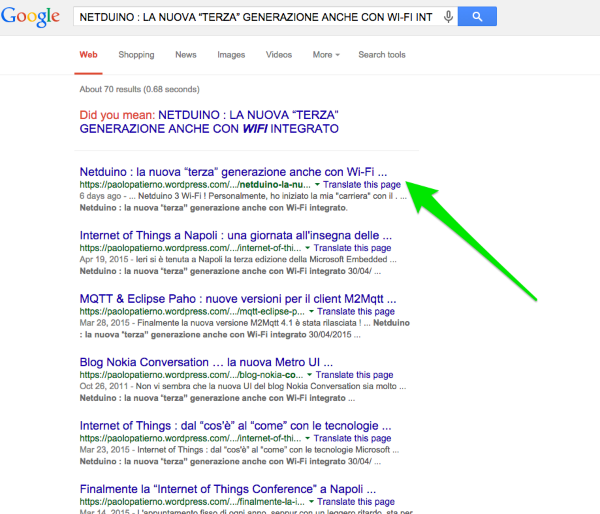Open the News results tab
Image resolution: width=600 pixels, height=514 pixels.
(x=186, y=55)
